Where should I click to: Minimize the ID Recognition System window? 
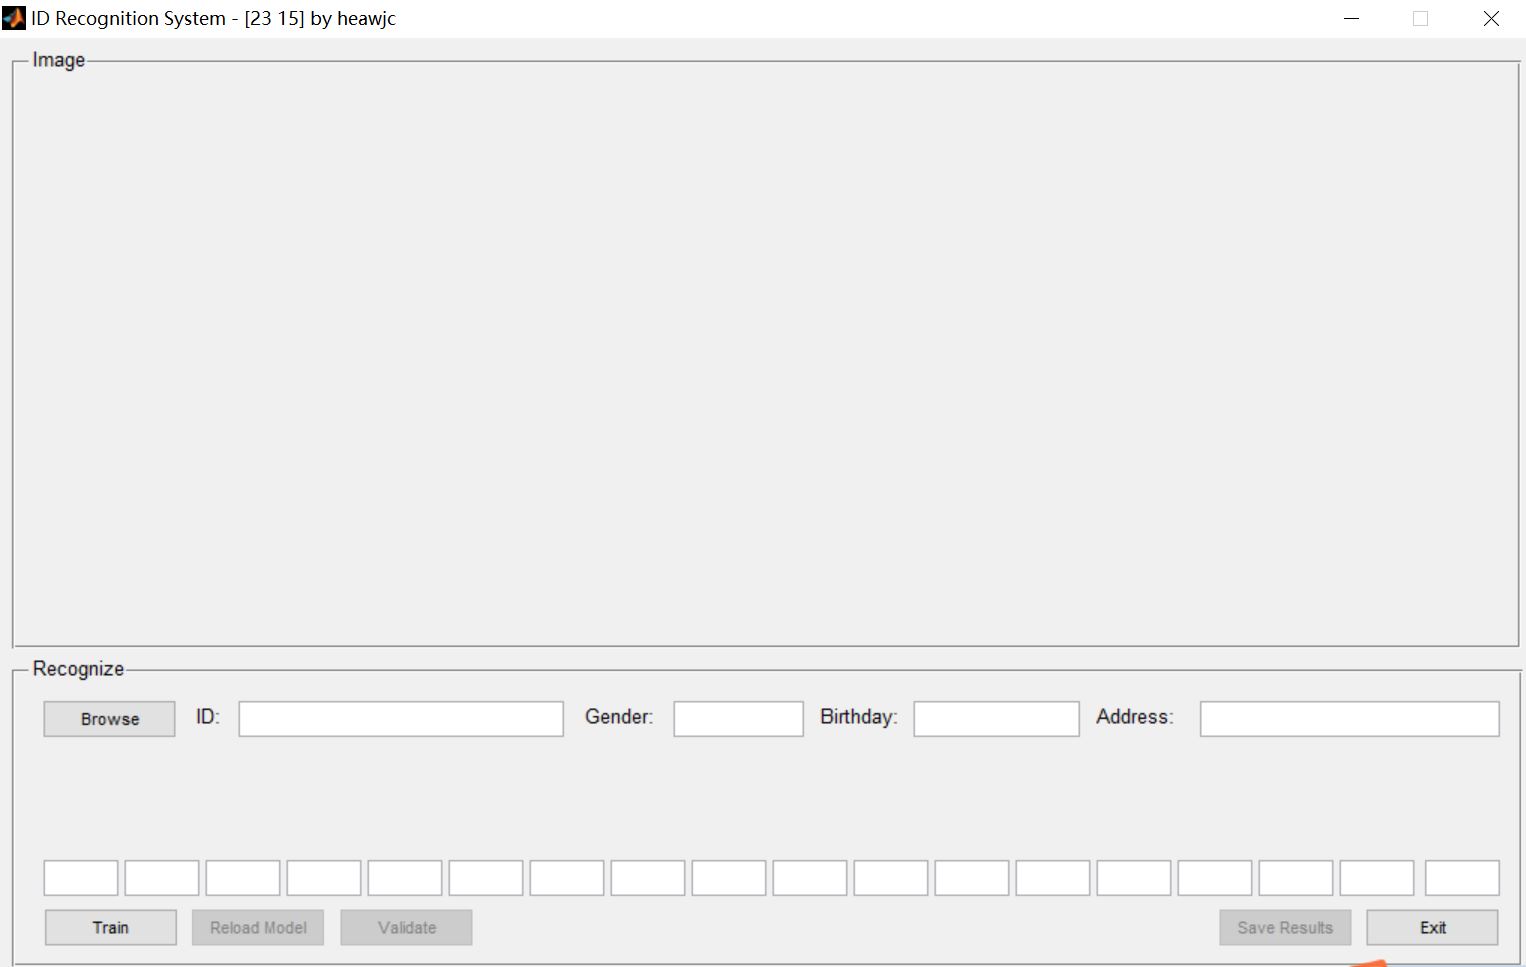1352,18
